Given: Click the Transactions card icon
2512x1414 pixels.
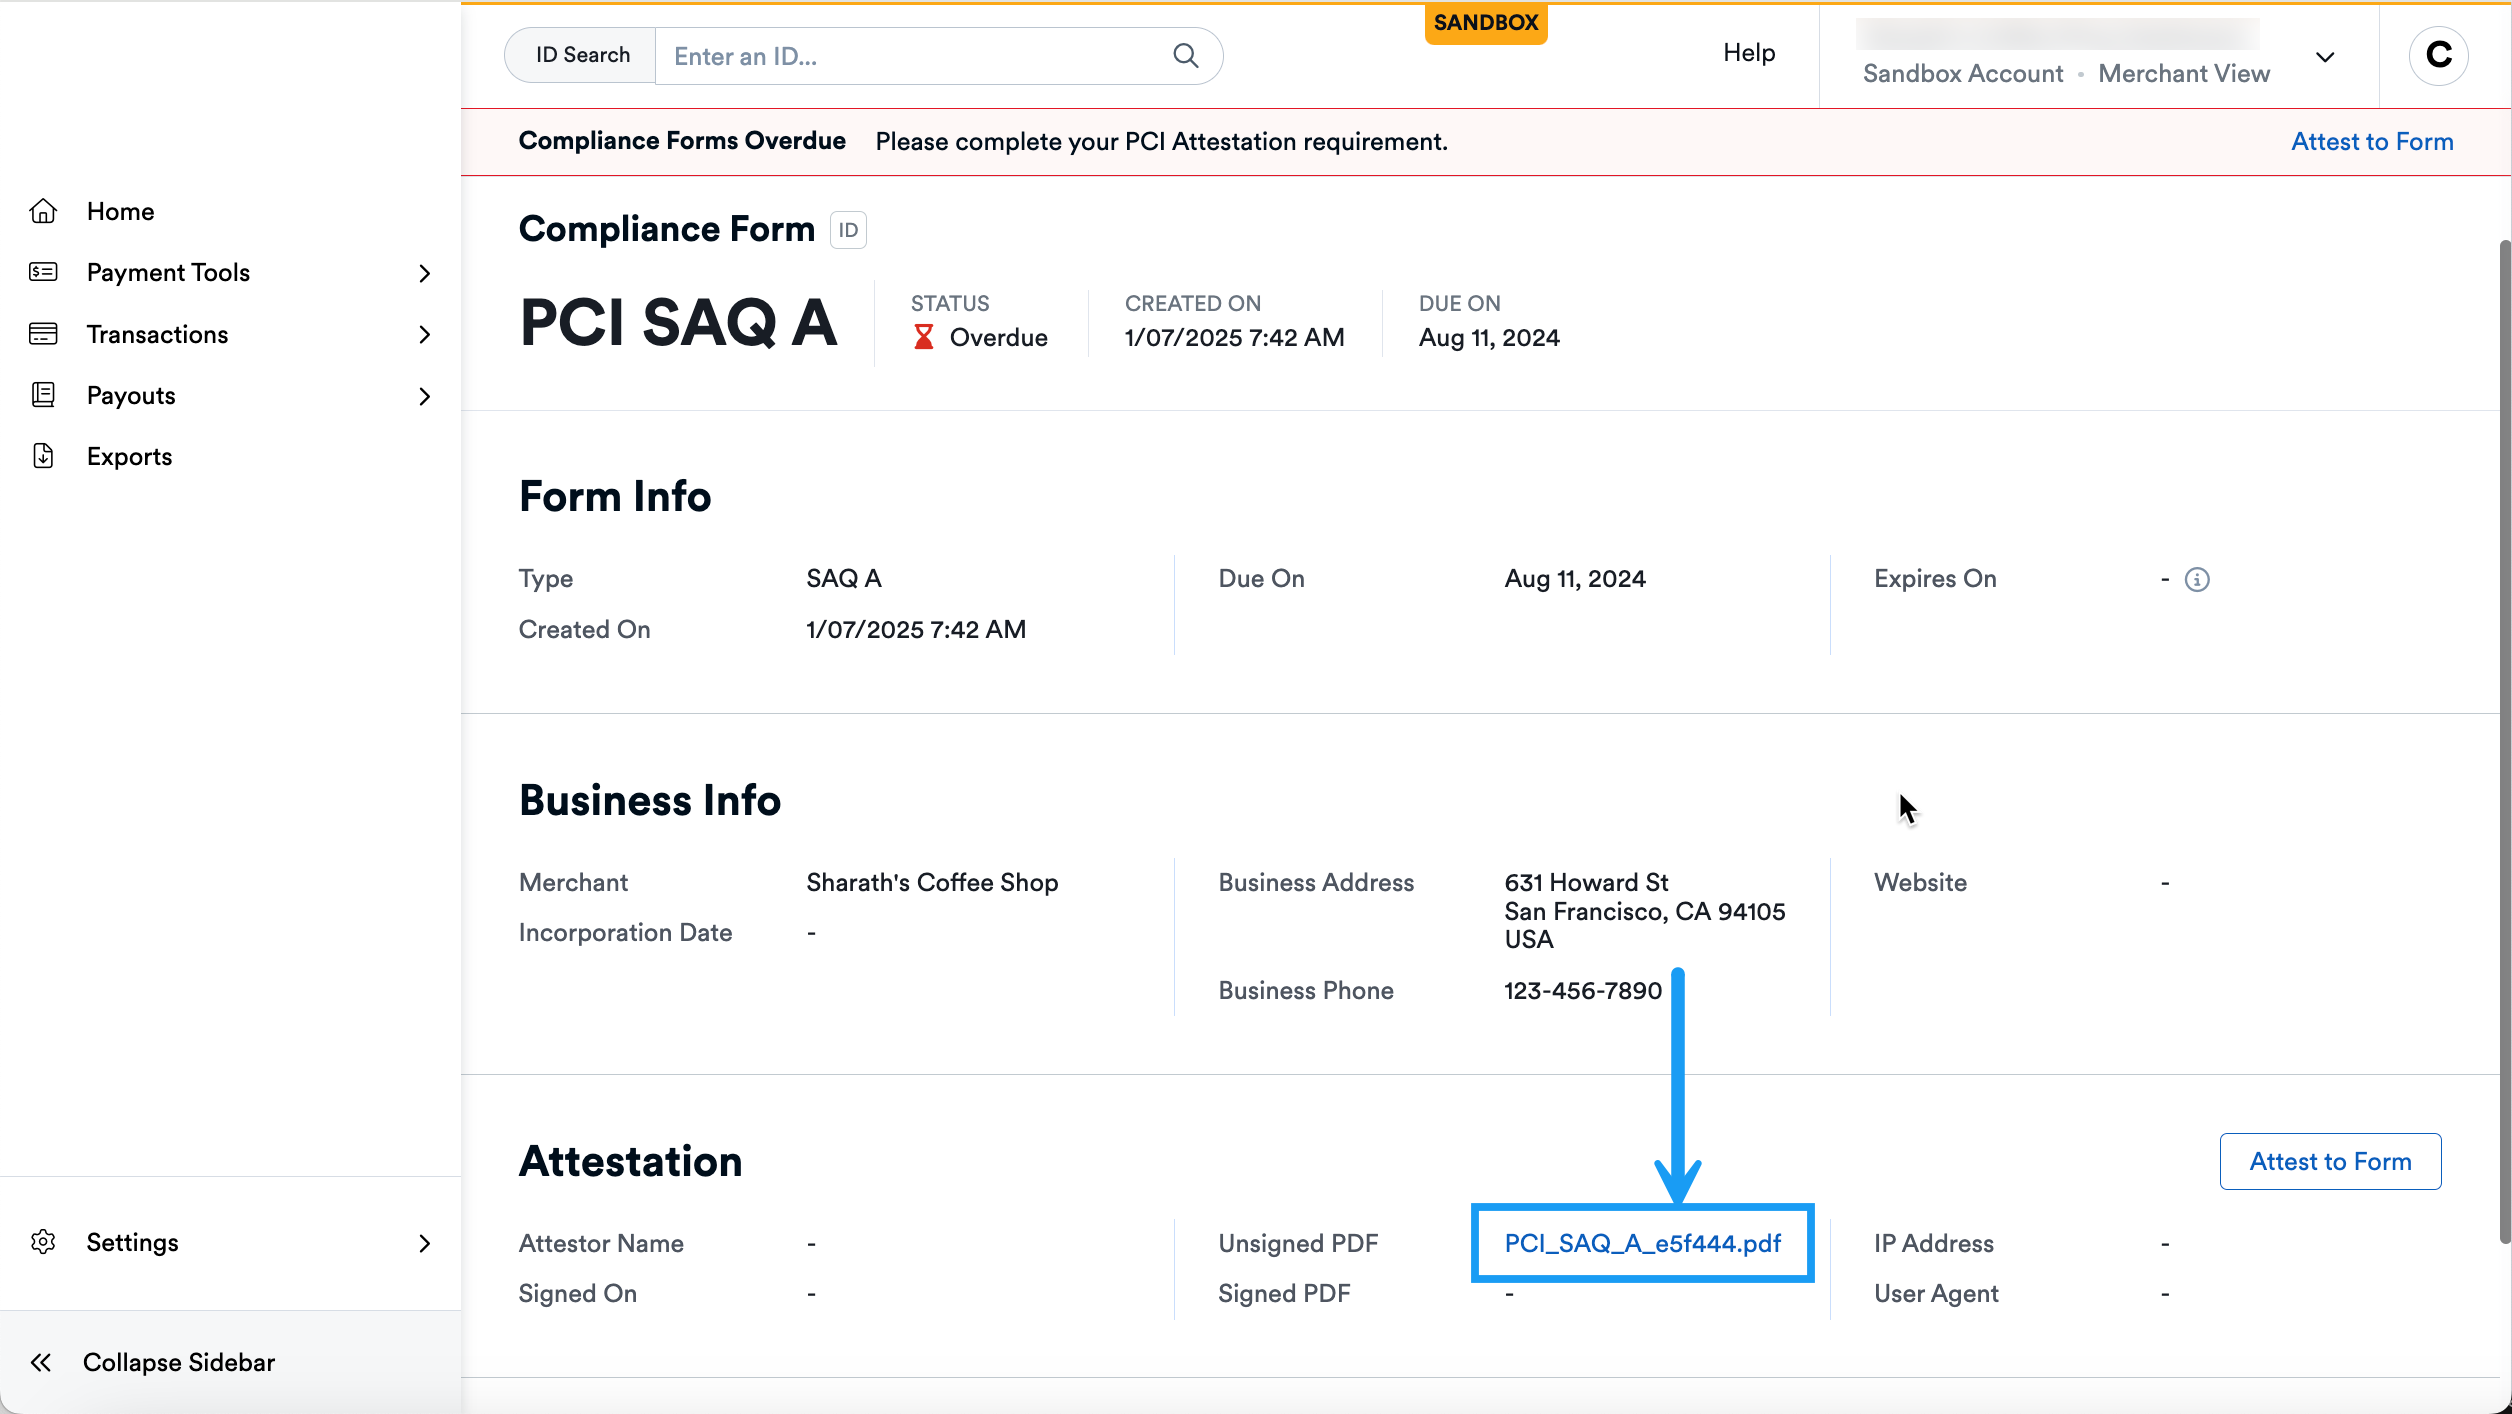Looking at the screenshot, I should coord(44,334).
